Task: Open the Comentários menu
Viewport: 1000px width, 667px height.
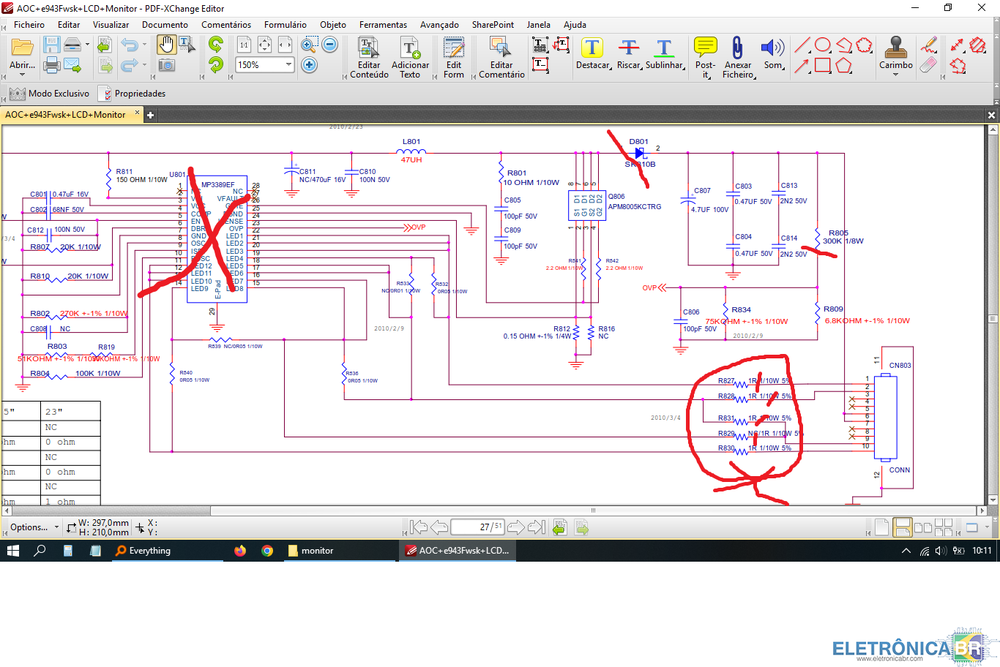Action: pyautogui.click(x=226, y=24)
